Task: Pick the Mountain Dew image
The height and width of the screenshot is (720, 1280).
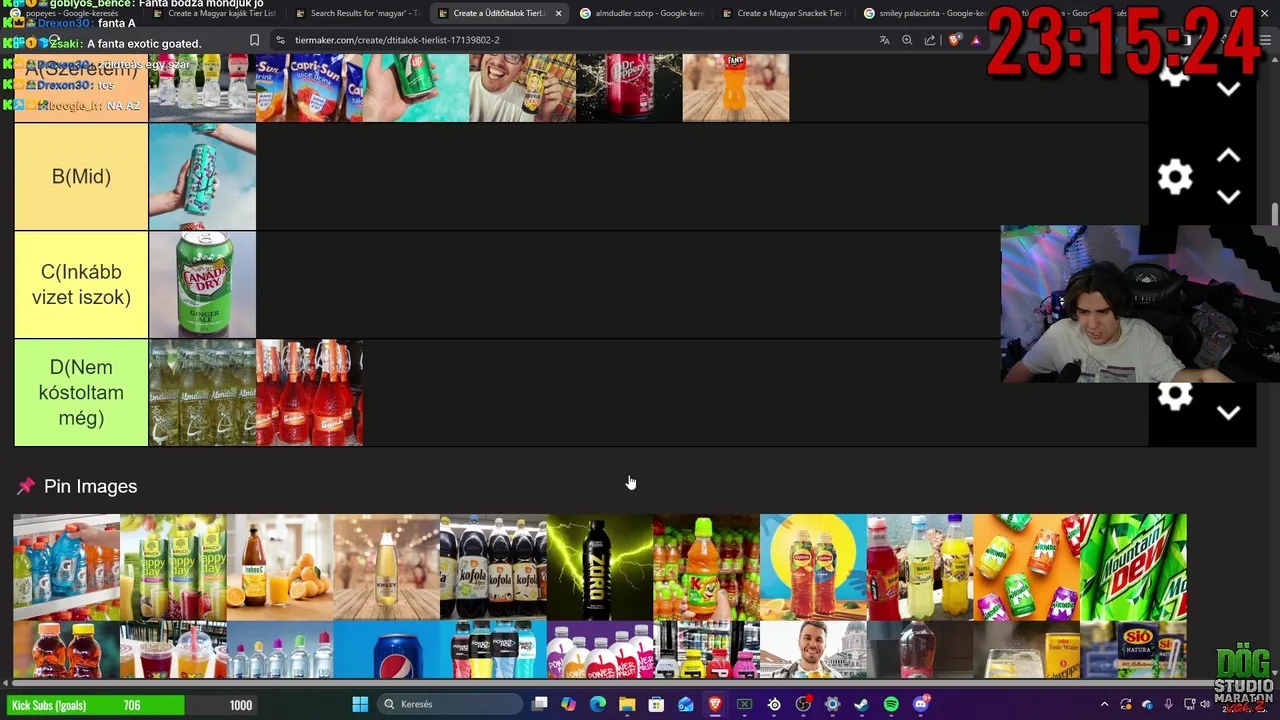Action: [1133, 567]
